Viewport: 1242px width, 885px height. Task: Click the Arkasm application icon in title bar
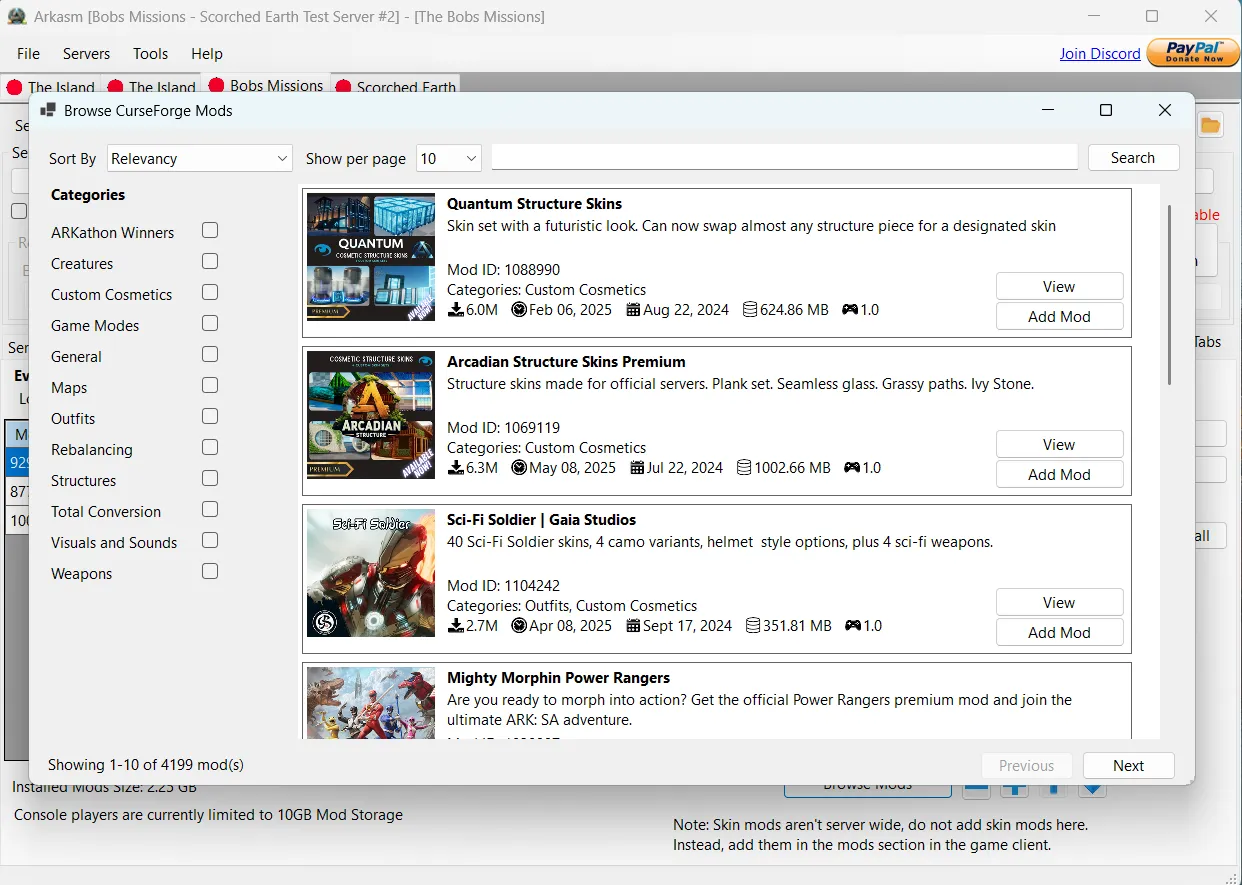tap(16, 17)
